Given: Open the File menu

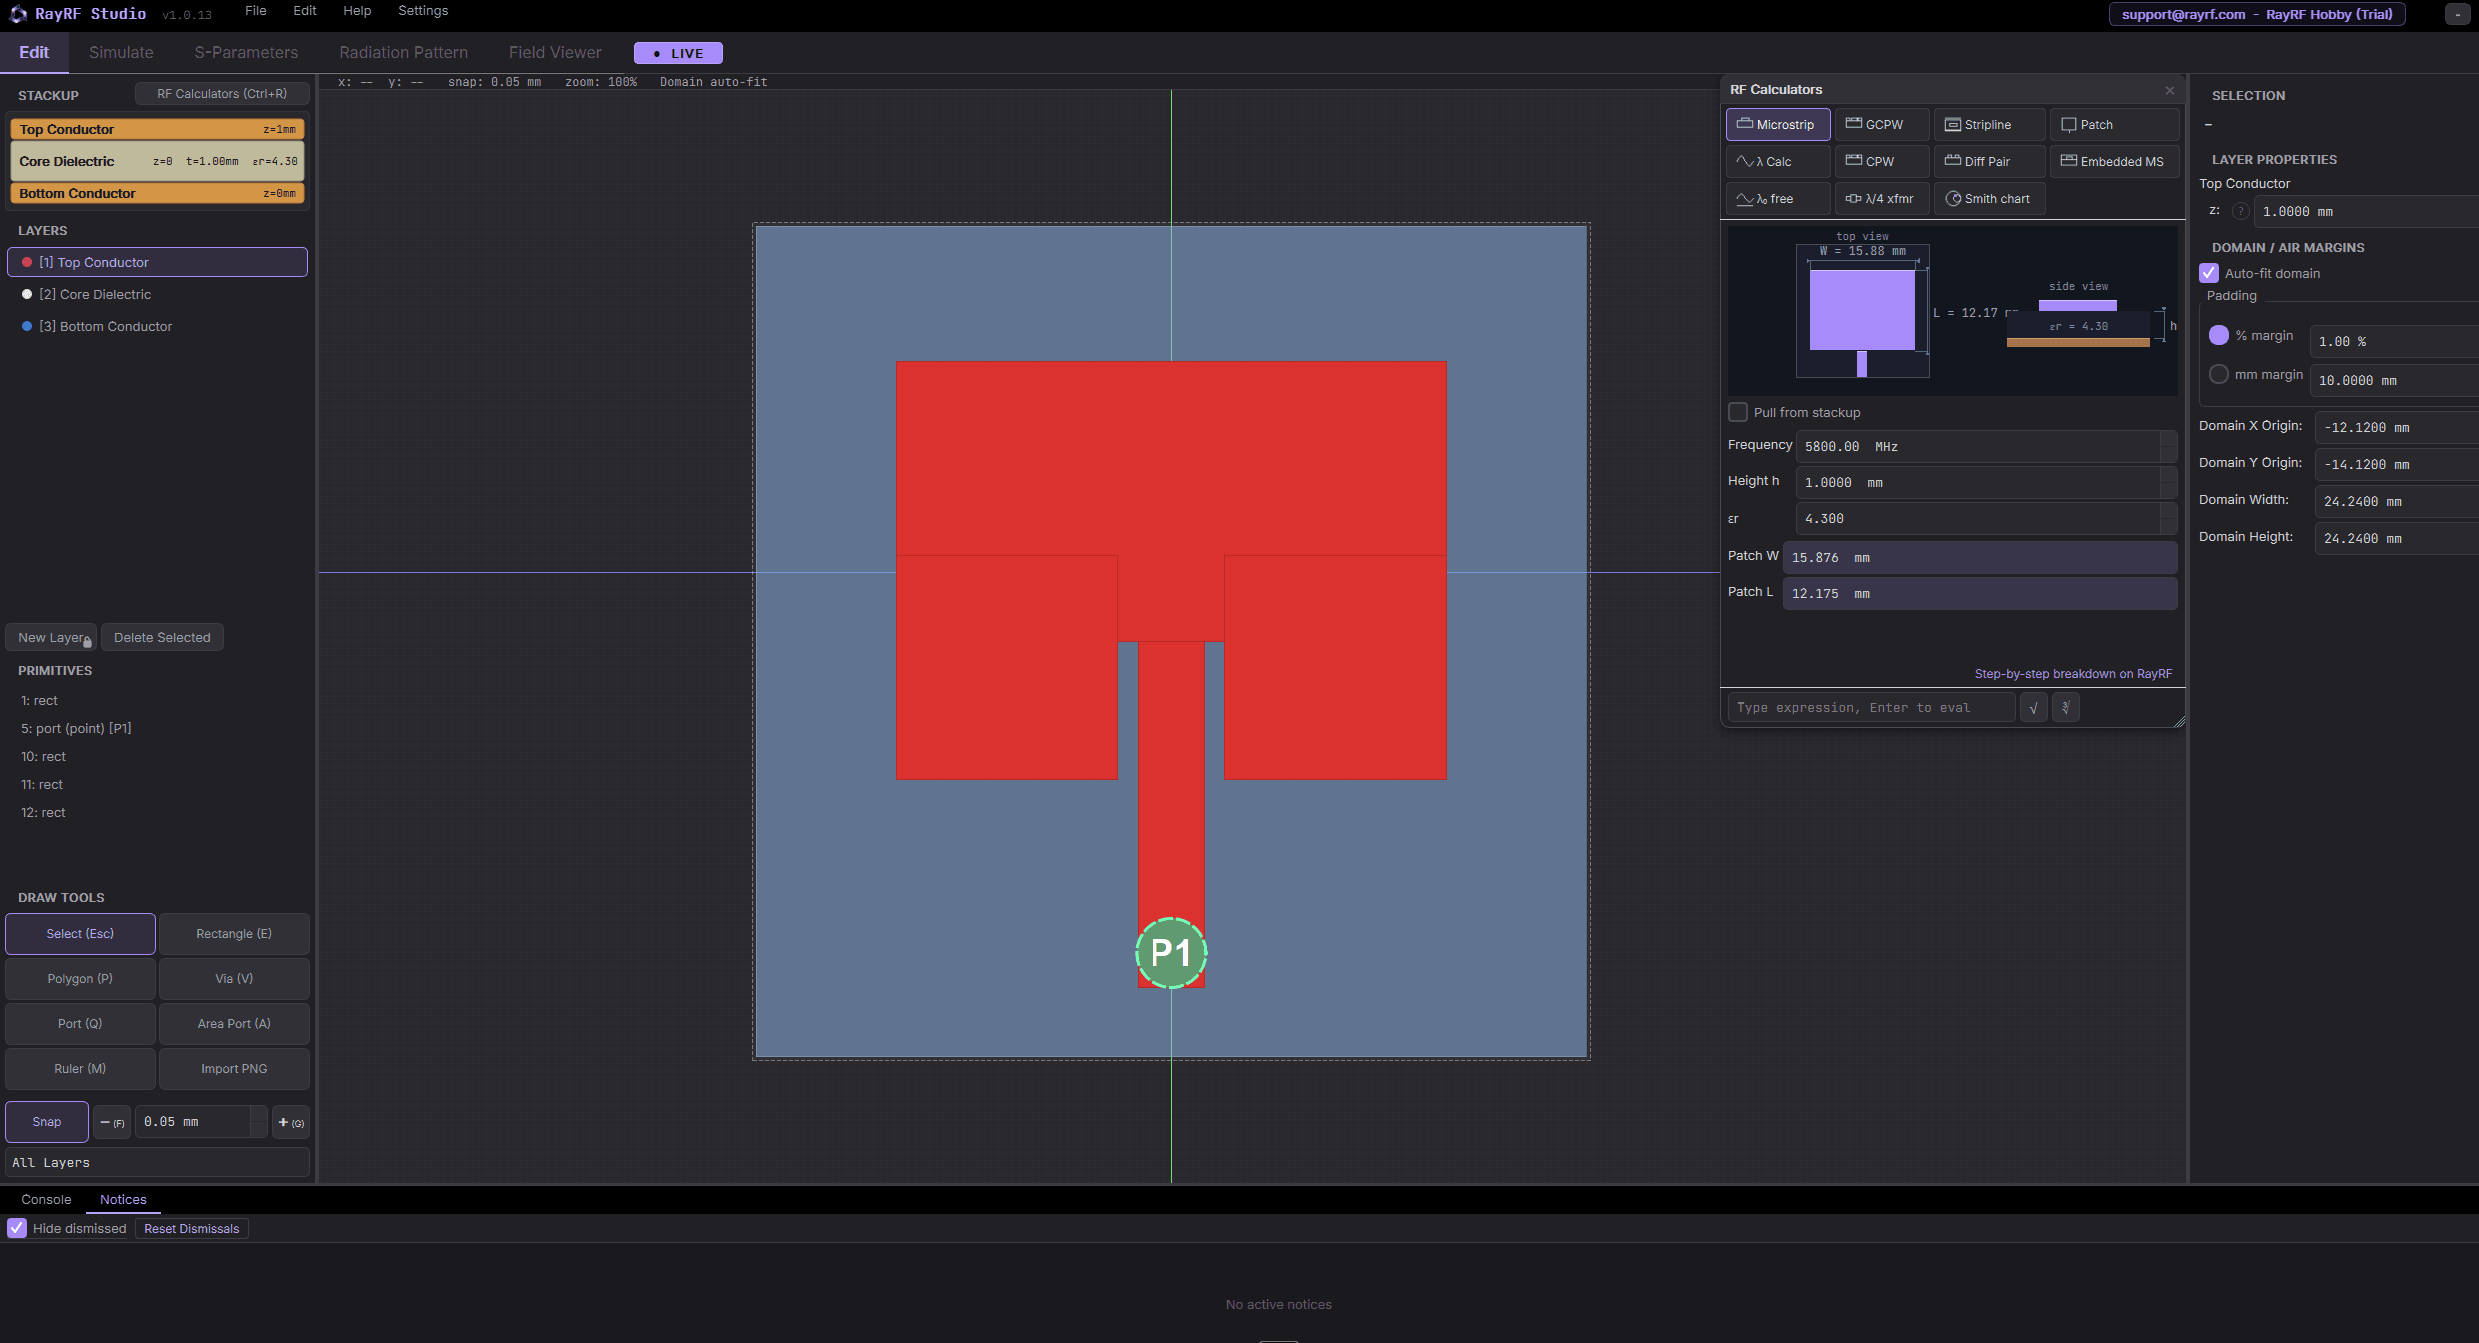Looking at the screenshot, I should [x=256, y=11].
